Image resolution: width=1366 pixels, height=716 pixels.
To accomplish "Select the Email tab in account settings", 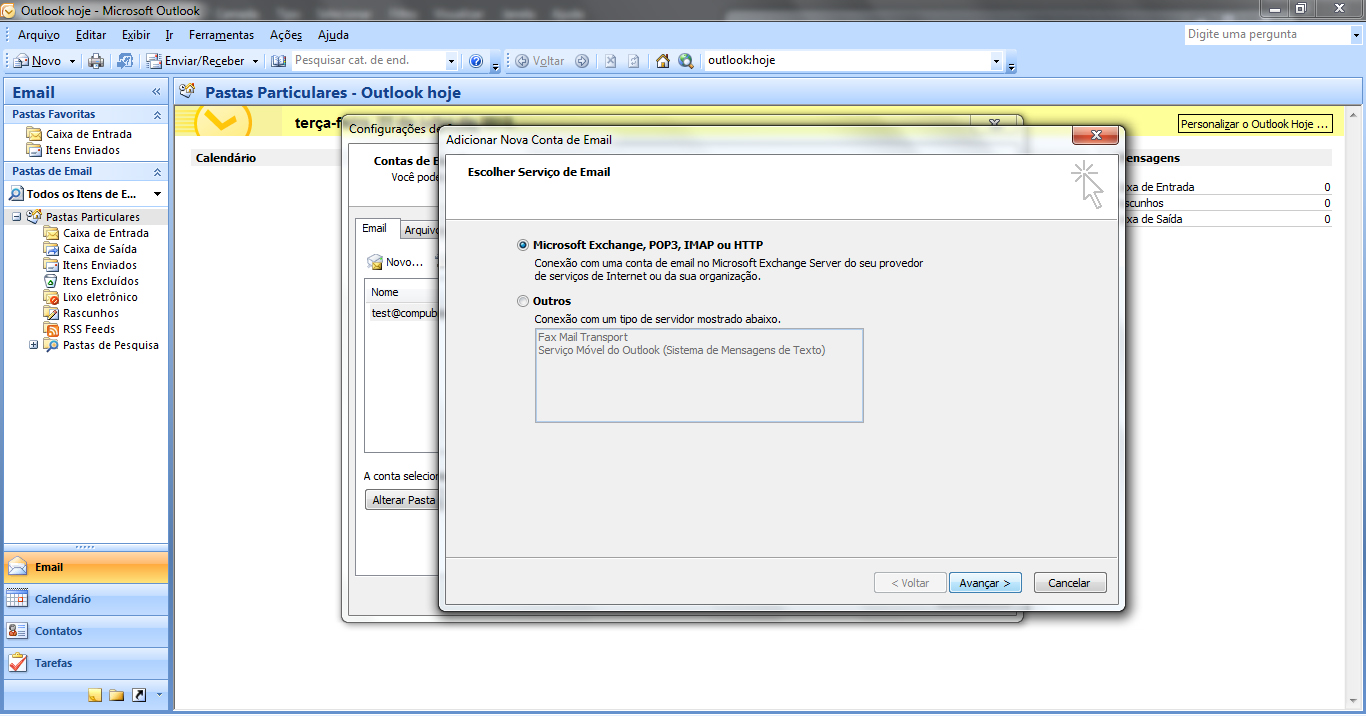I will (375, 229).
